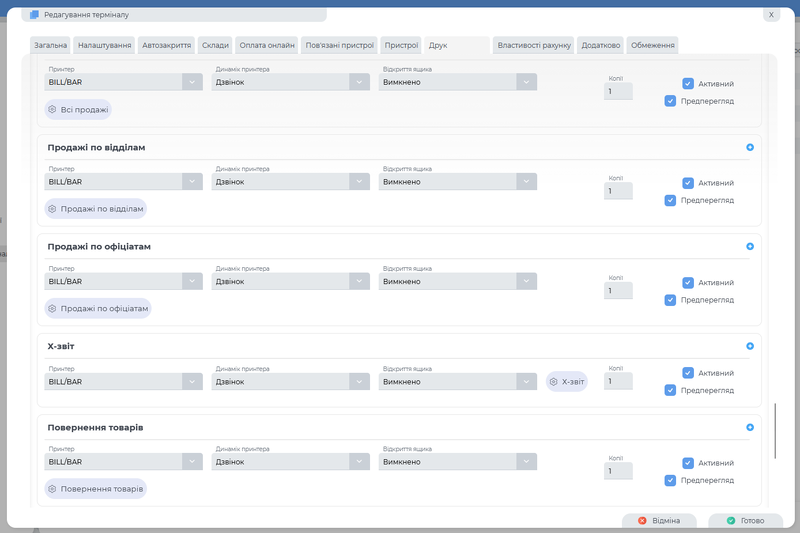Screen dimensions: 800x533
Task: Open the X-звіт template gear button
Action: coord(566,382)
